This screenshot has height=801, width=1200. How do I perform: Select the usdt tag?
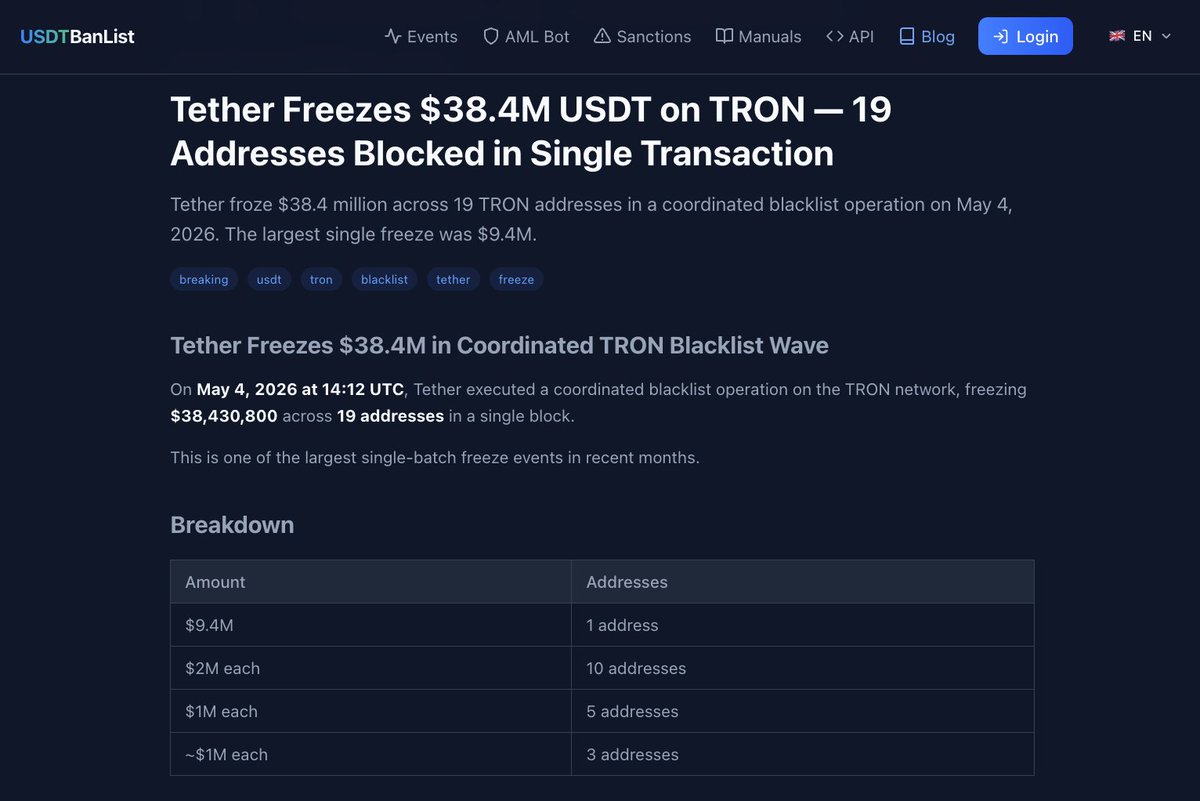tap(269, 280)
